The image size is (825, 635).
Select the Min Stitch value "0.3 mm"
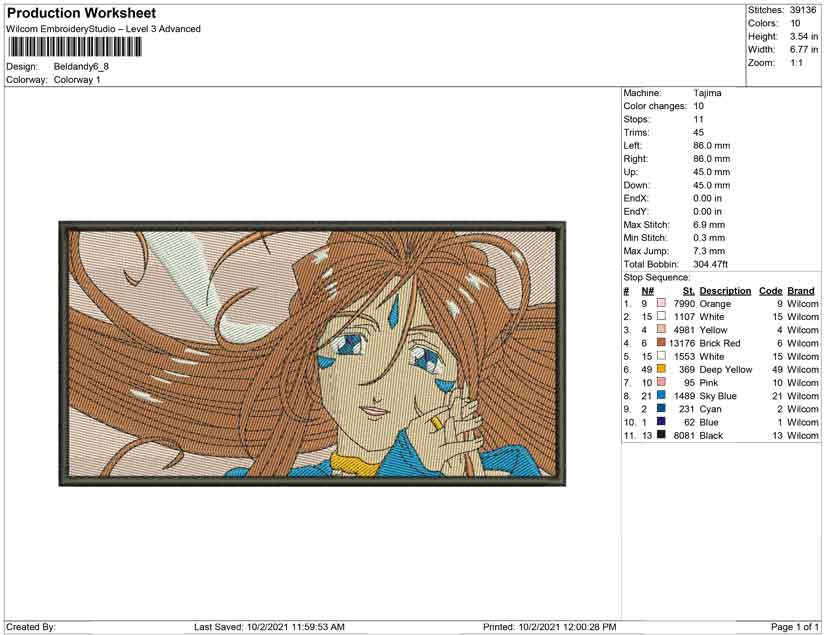click(709, 238)
